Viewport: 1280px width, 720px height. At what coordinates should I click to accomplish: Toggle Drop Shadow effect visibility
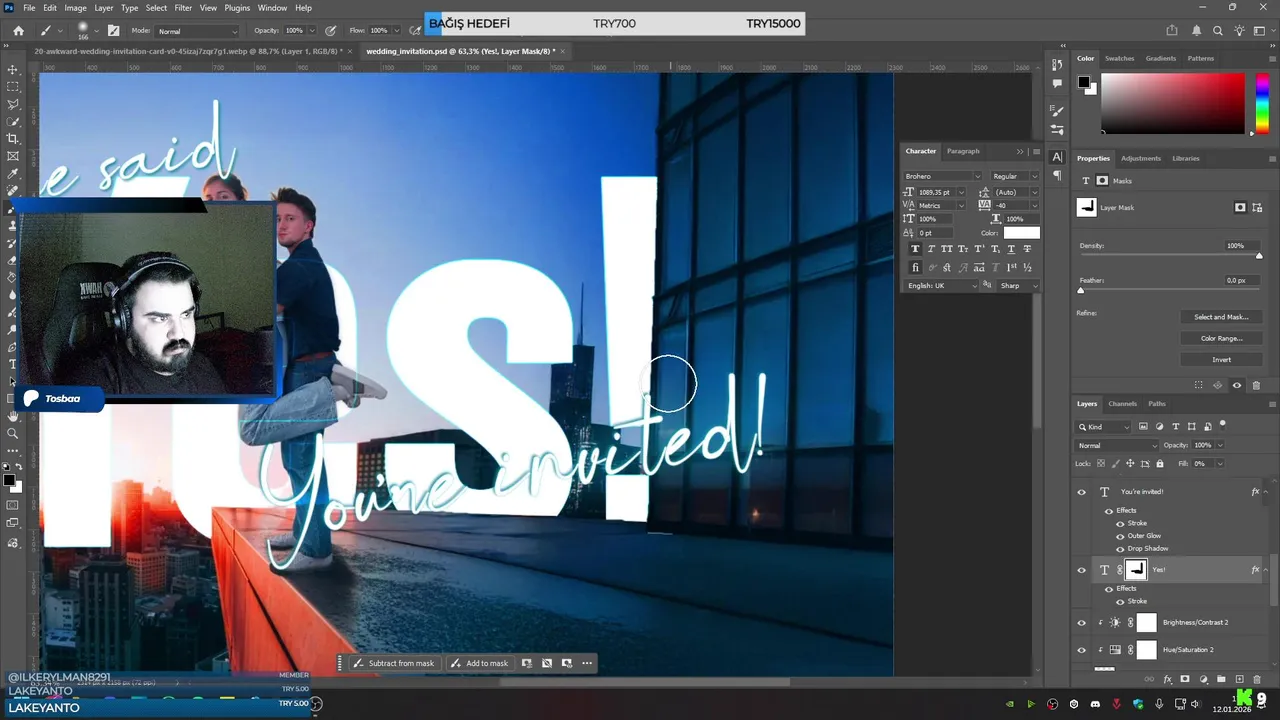pos(1120,549)
